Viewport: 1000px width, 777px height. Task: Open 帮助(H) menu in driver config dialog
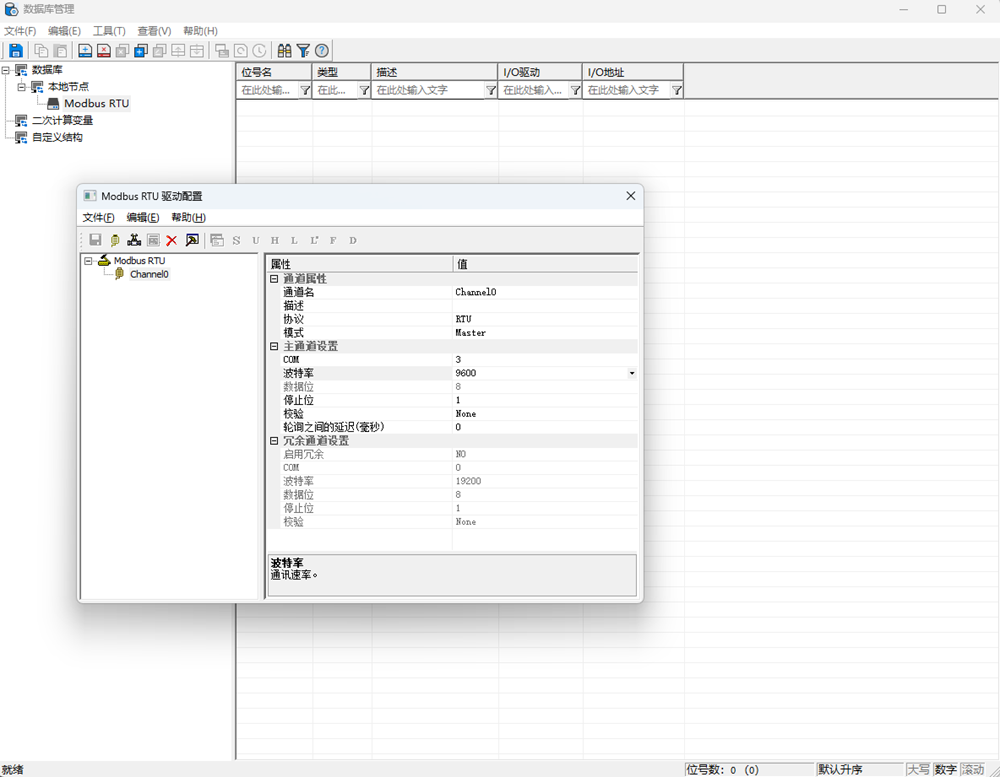point(188,218)
